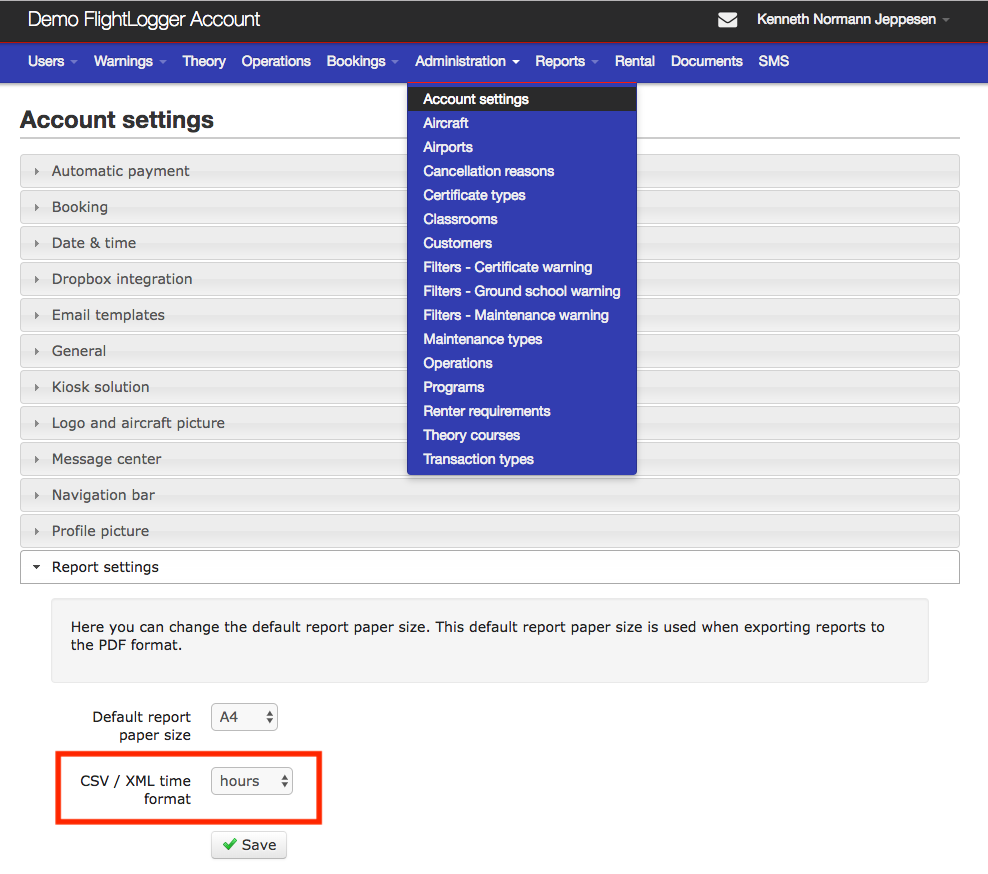The image size is (988, 874).
Task: Expand the Booking settings section
Action: [214, 207]
